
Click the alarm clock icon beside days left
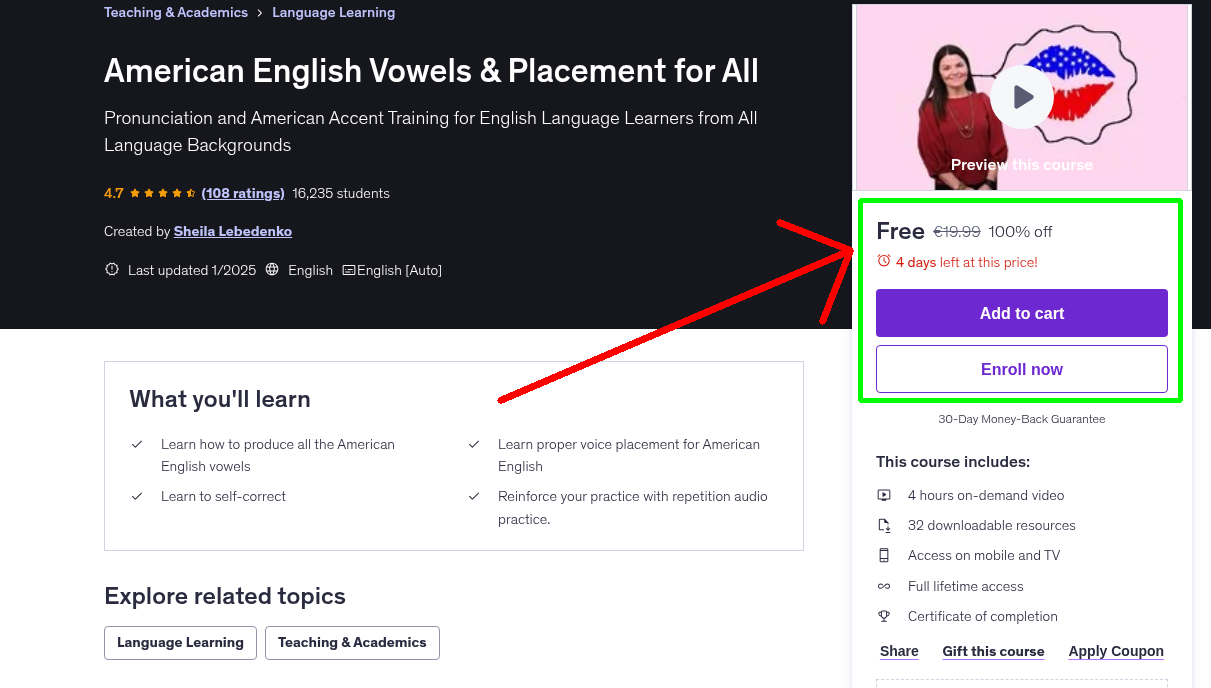pyautogui.click(x=883, y=261)
